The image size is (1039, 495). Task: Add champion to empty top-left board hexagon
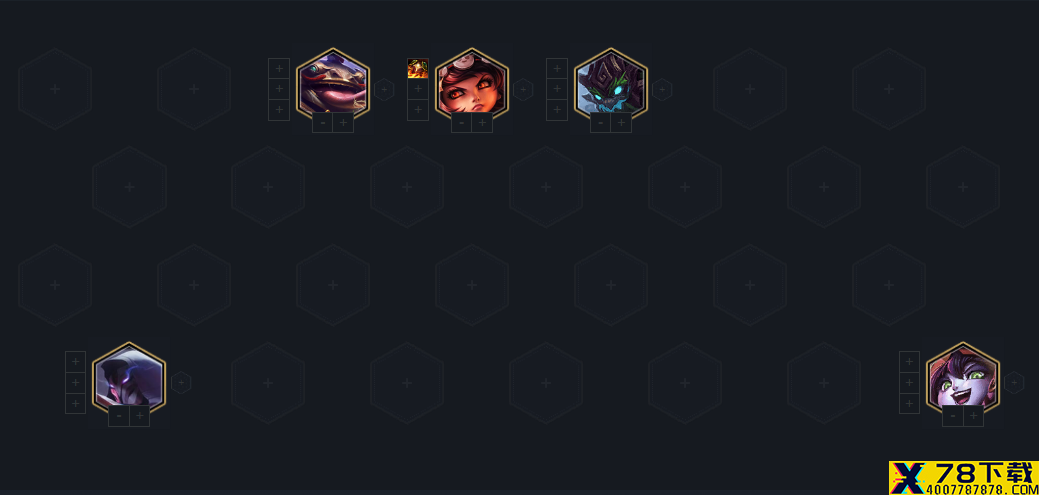pyautogui.click(x=55, y=89)
